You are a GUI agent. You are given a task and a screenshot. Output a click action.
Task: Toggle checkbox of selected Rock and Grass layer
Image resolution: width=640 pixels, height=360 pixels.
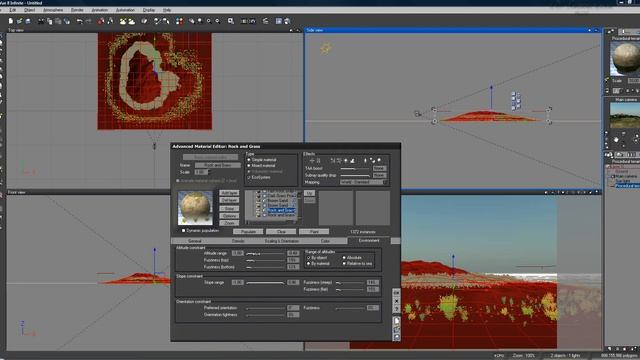tap(264, 210)
